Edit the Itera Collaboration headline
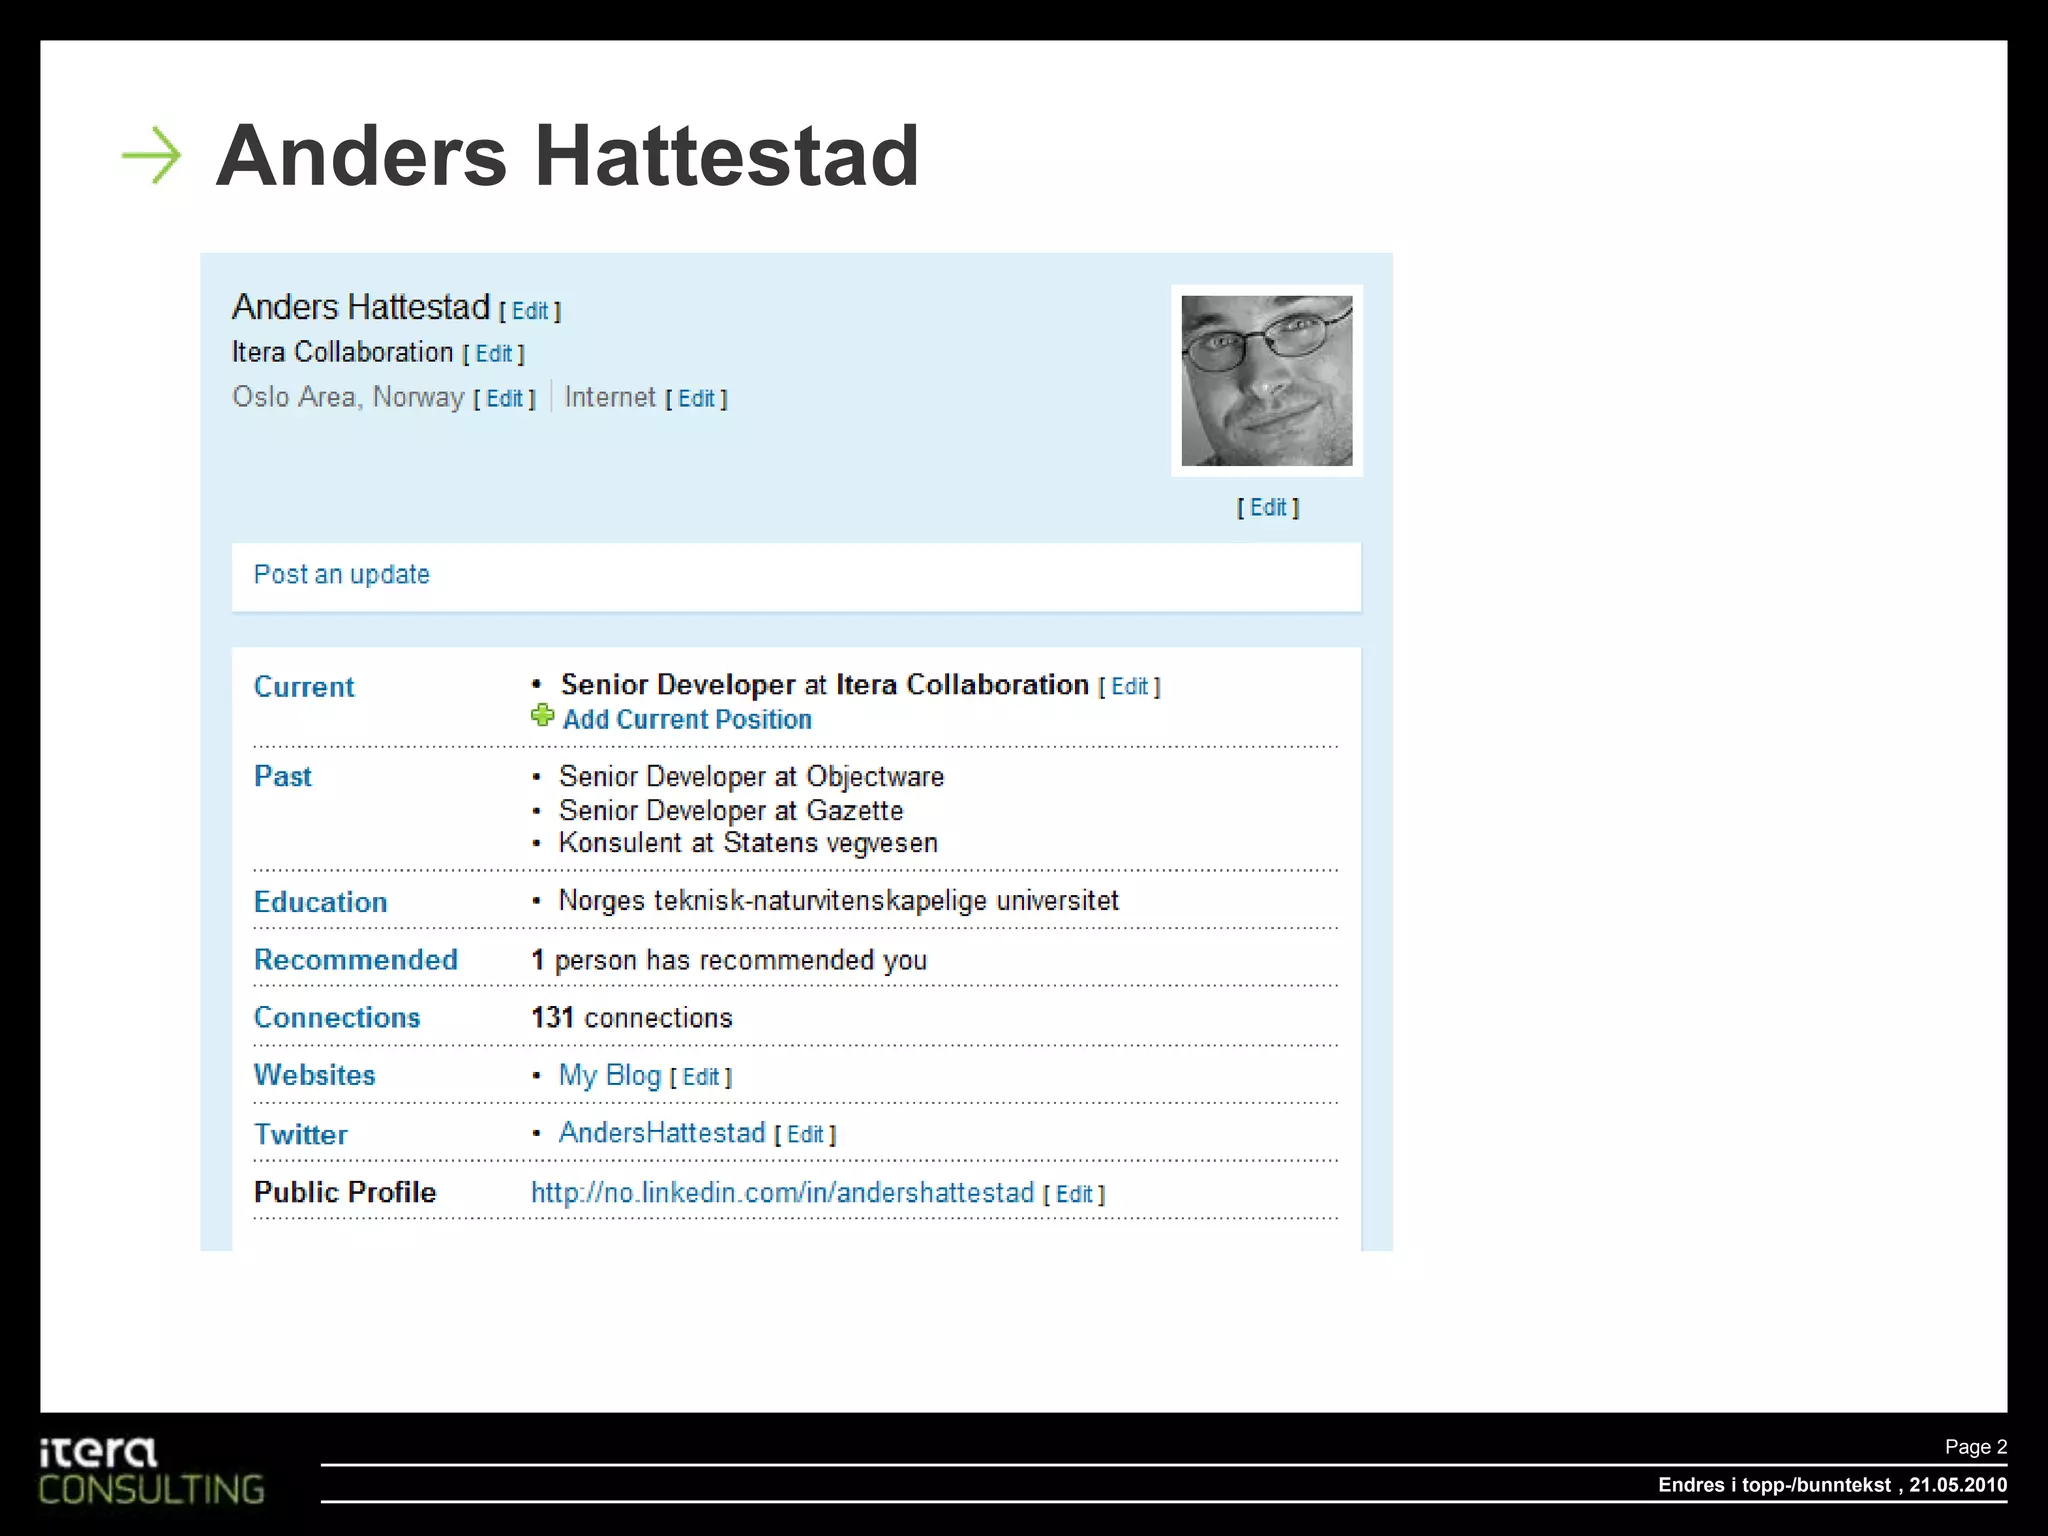Viewport: 2048px width, 1536px height. click(493, 354)
